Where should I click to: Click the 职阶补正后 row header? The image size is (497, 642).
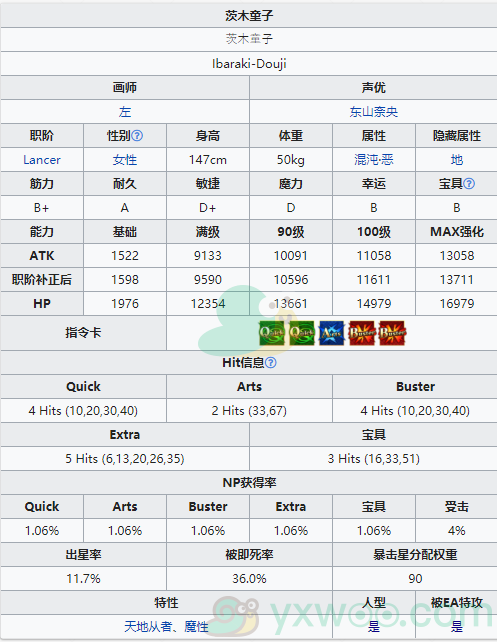coord(42,280)
